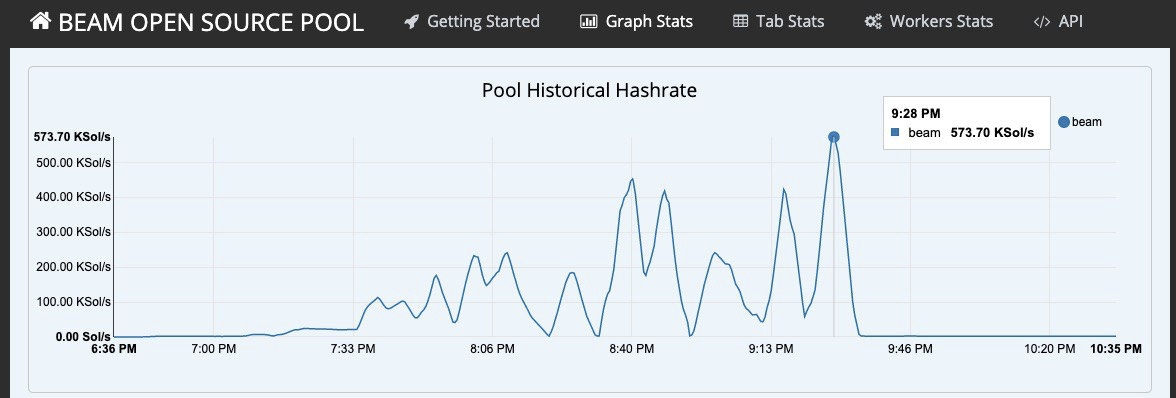Click the code brackets icon for API

point(1042,22)
